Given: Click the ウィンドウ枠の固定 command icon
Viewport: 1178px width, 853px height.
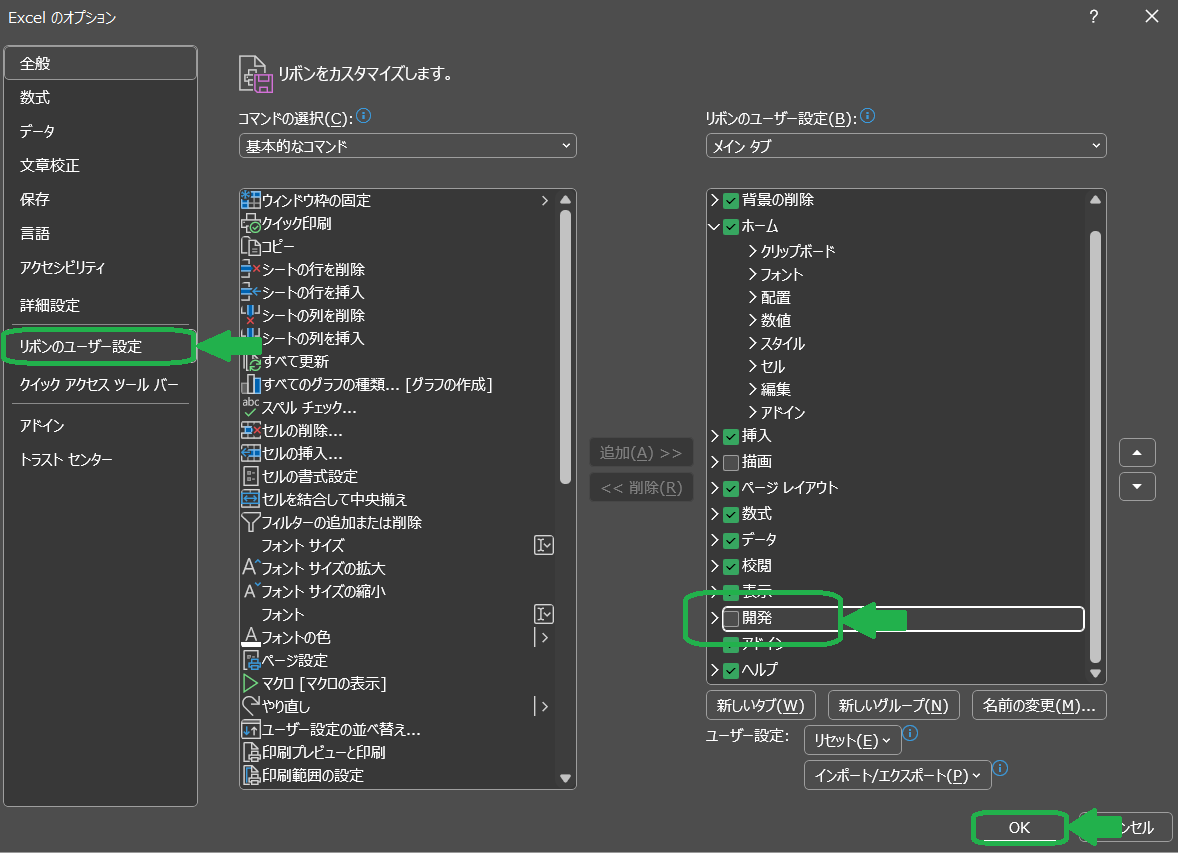Looking at the screenshot, I should [x=250, y=200].
